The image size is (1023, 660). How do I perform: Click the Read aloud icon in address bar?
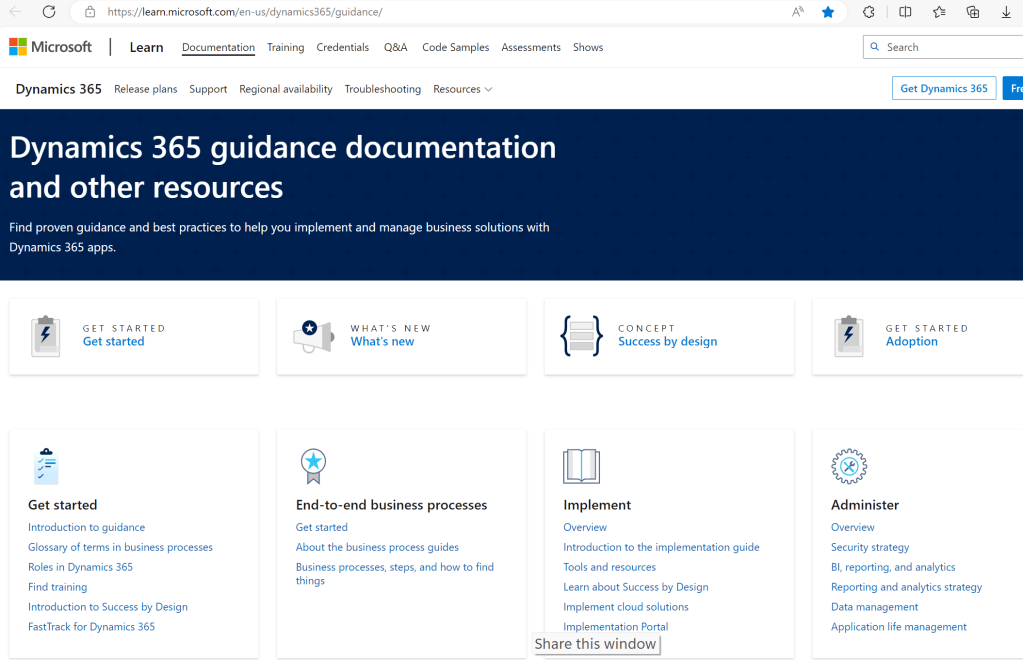coord(797,12)
